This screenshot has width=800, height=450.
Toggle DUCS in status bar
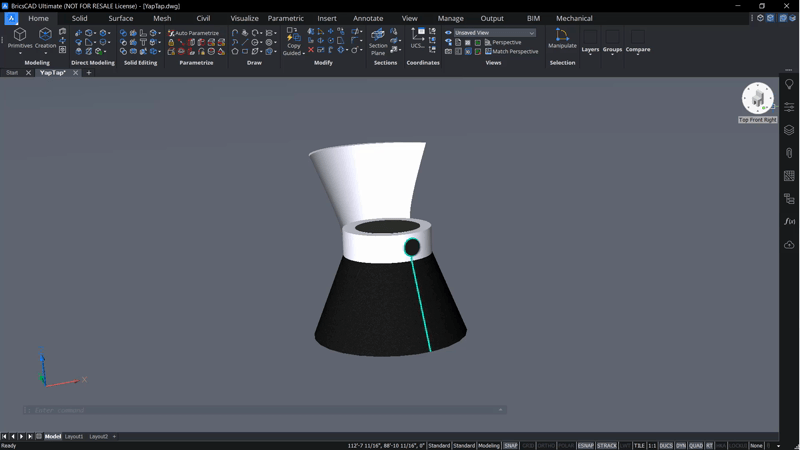pyautogui.click(x=666, y=446)
